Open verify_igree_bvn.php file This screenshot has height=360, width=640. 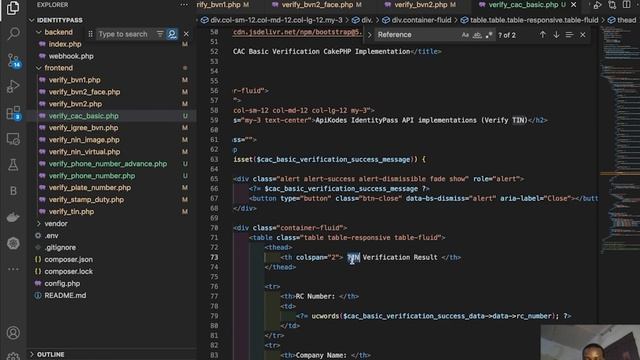pyautogui.click(x=83, y=128)
